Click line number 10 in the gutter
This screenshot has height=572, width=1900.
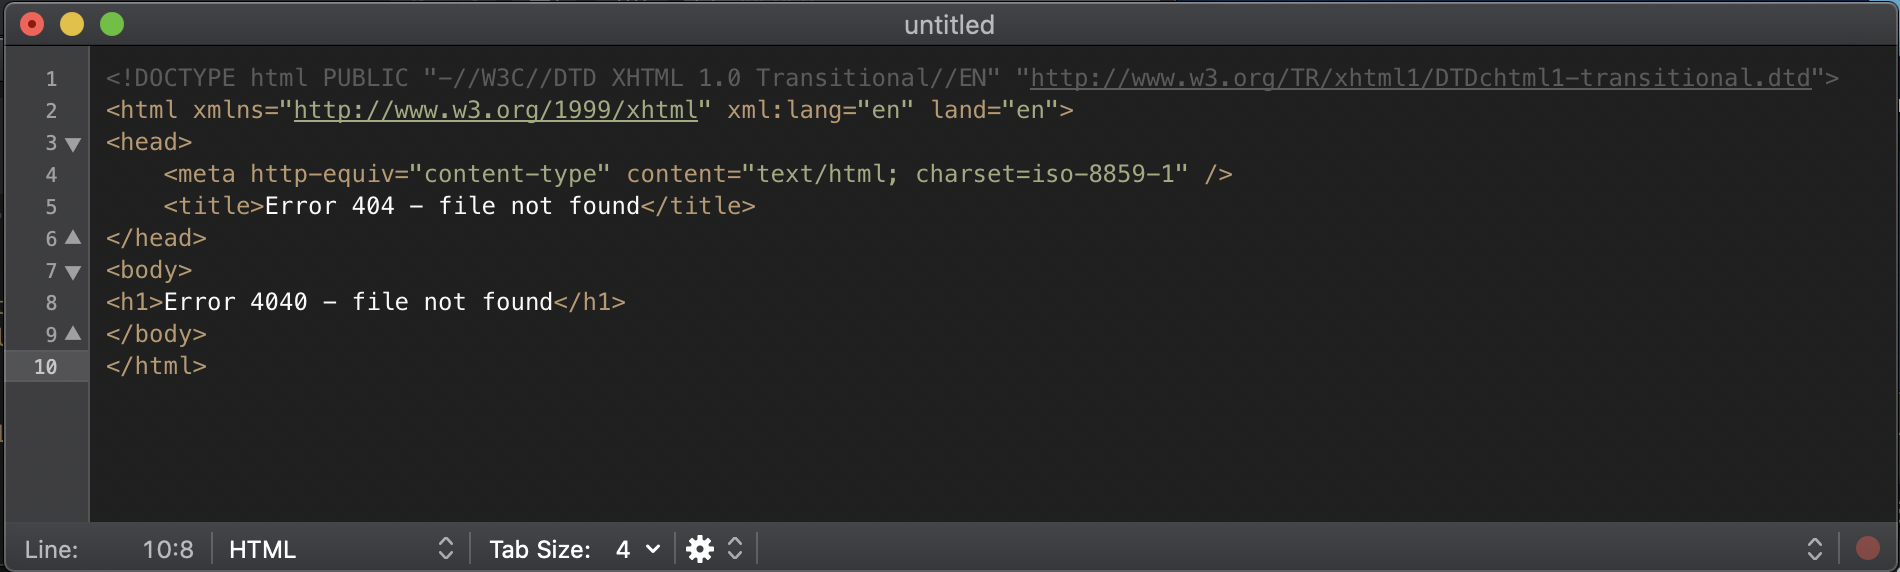point(46,367)
